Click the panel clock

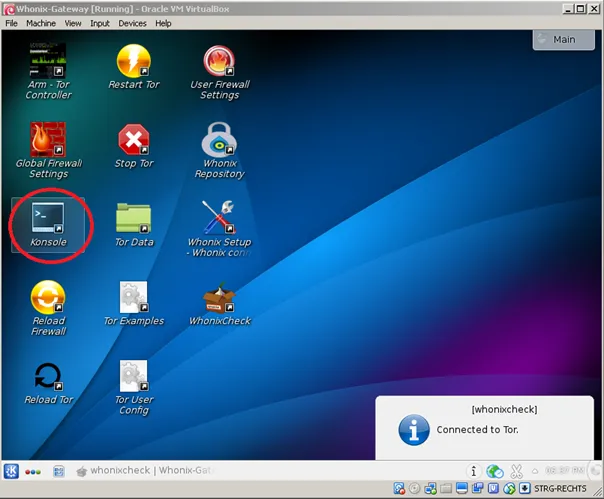click(x=564, y=470)
